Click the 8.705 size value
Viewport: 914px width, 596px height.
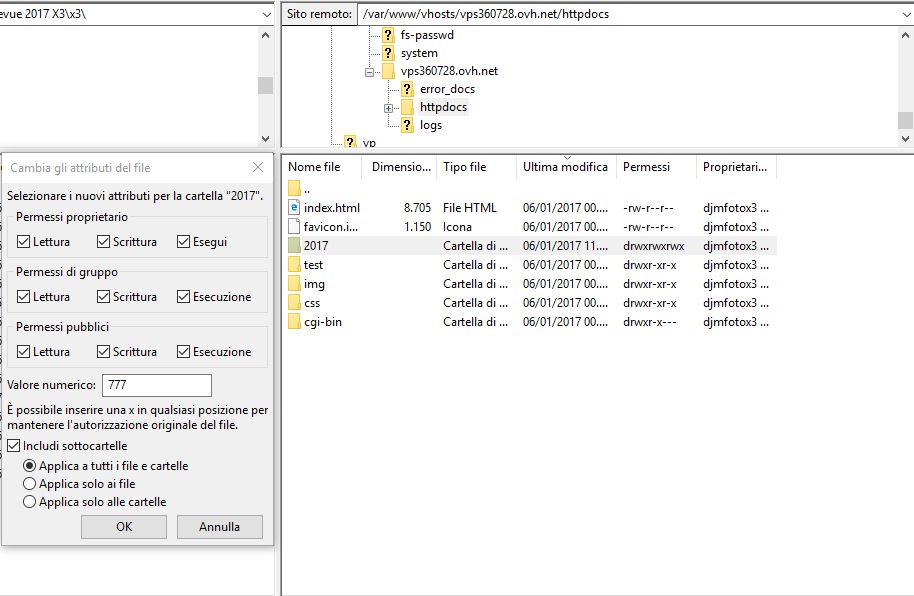(417, 208)
